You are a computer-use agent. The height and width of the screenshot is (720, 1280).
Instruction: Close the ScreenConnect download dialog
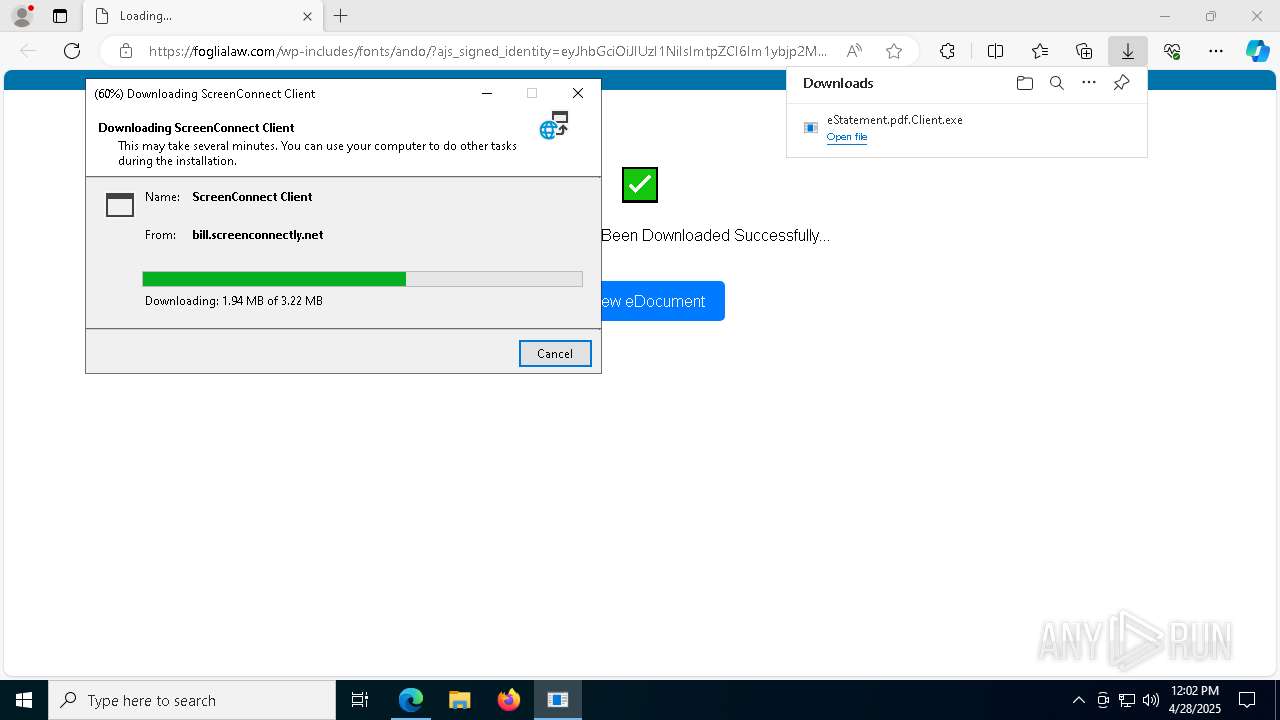tap(577, 93)
